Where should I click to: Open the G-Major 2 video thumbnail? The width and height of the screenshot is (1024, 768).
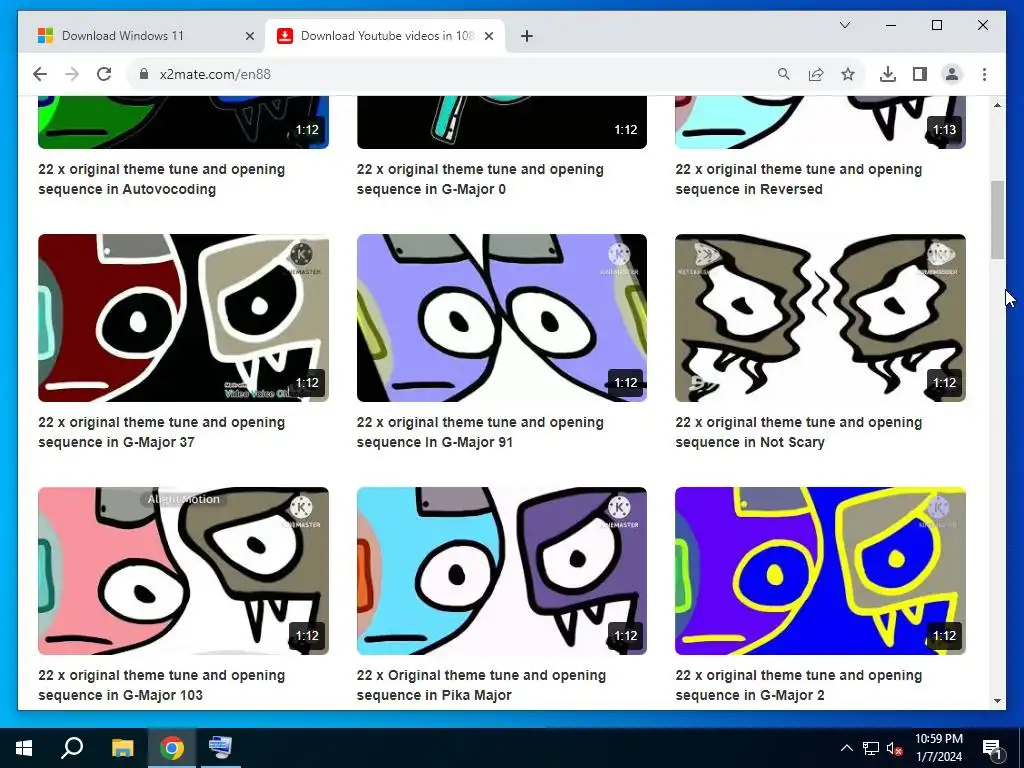pos(820,571)
